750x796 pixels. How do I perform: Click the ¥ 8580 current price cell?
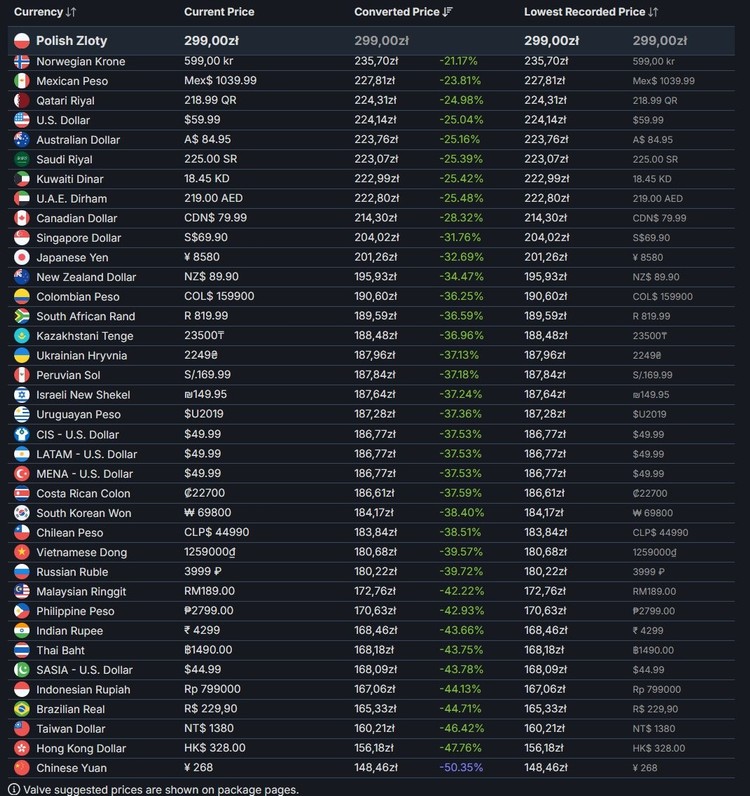[x=202, y=257]
